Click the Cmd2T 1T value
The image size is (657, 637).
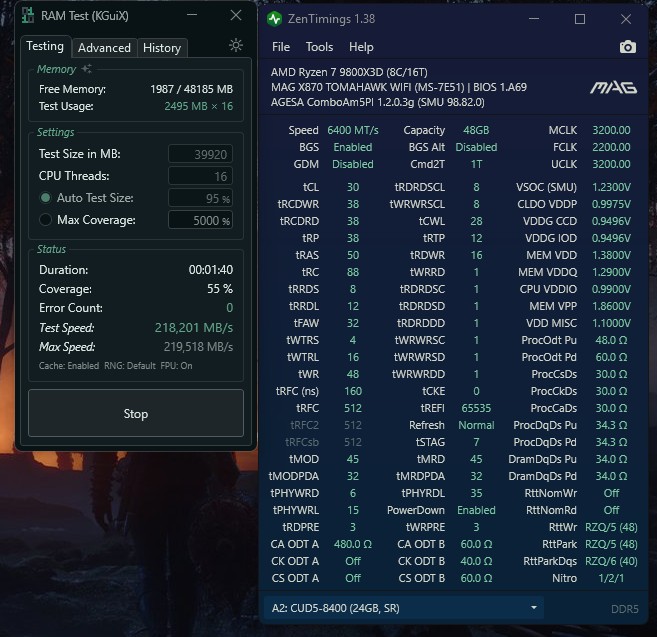[x=476, y=164]
